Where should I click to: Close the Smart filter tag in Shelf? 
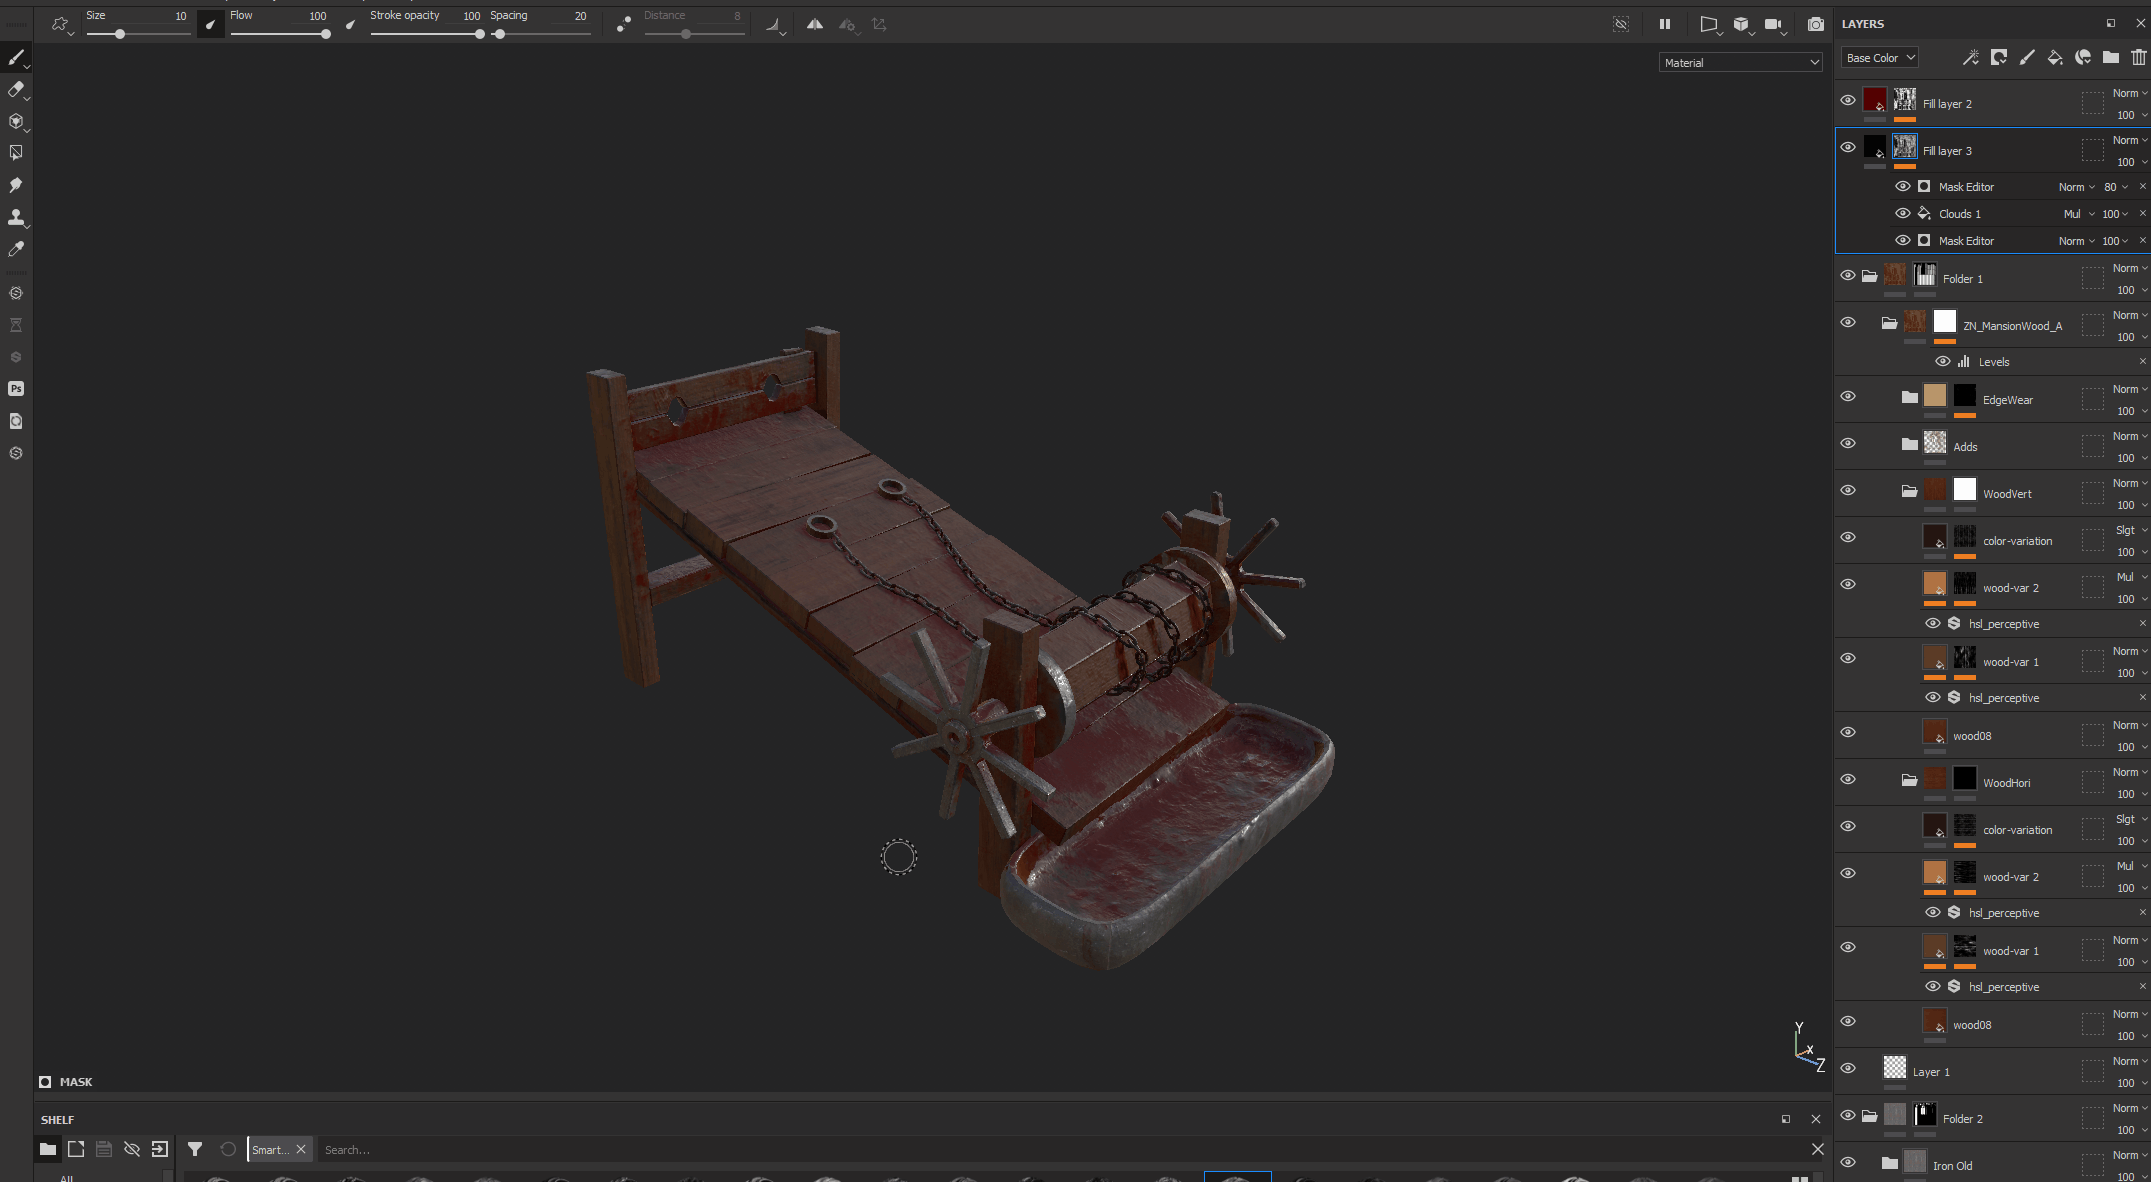[301, 1150]
